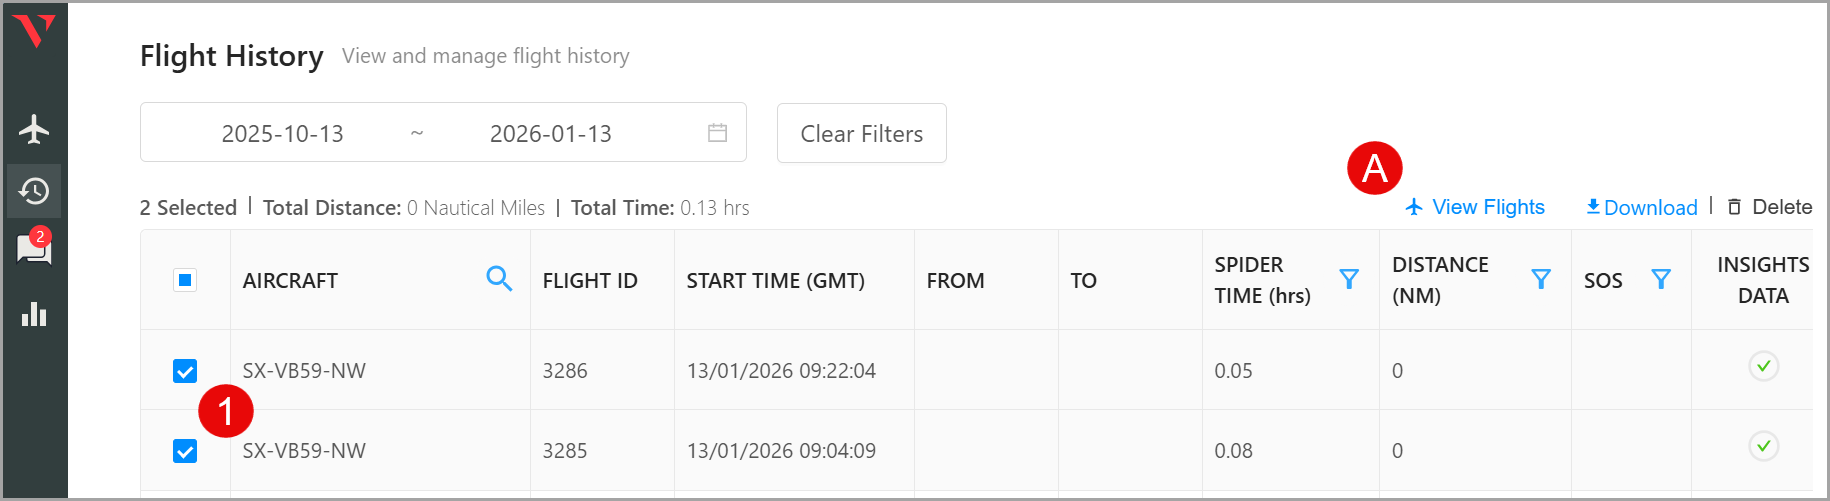This screenshot has height=501, width=1830.
Task: Select the flight history clock icon
Action: point(34,191)
